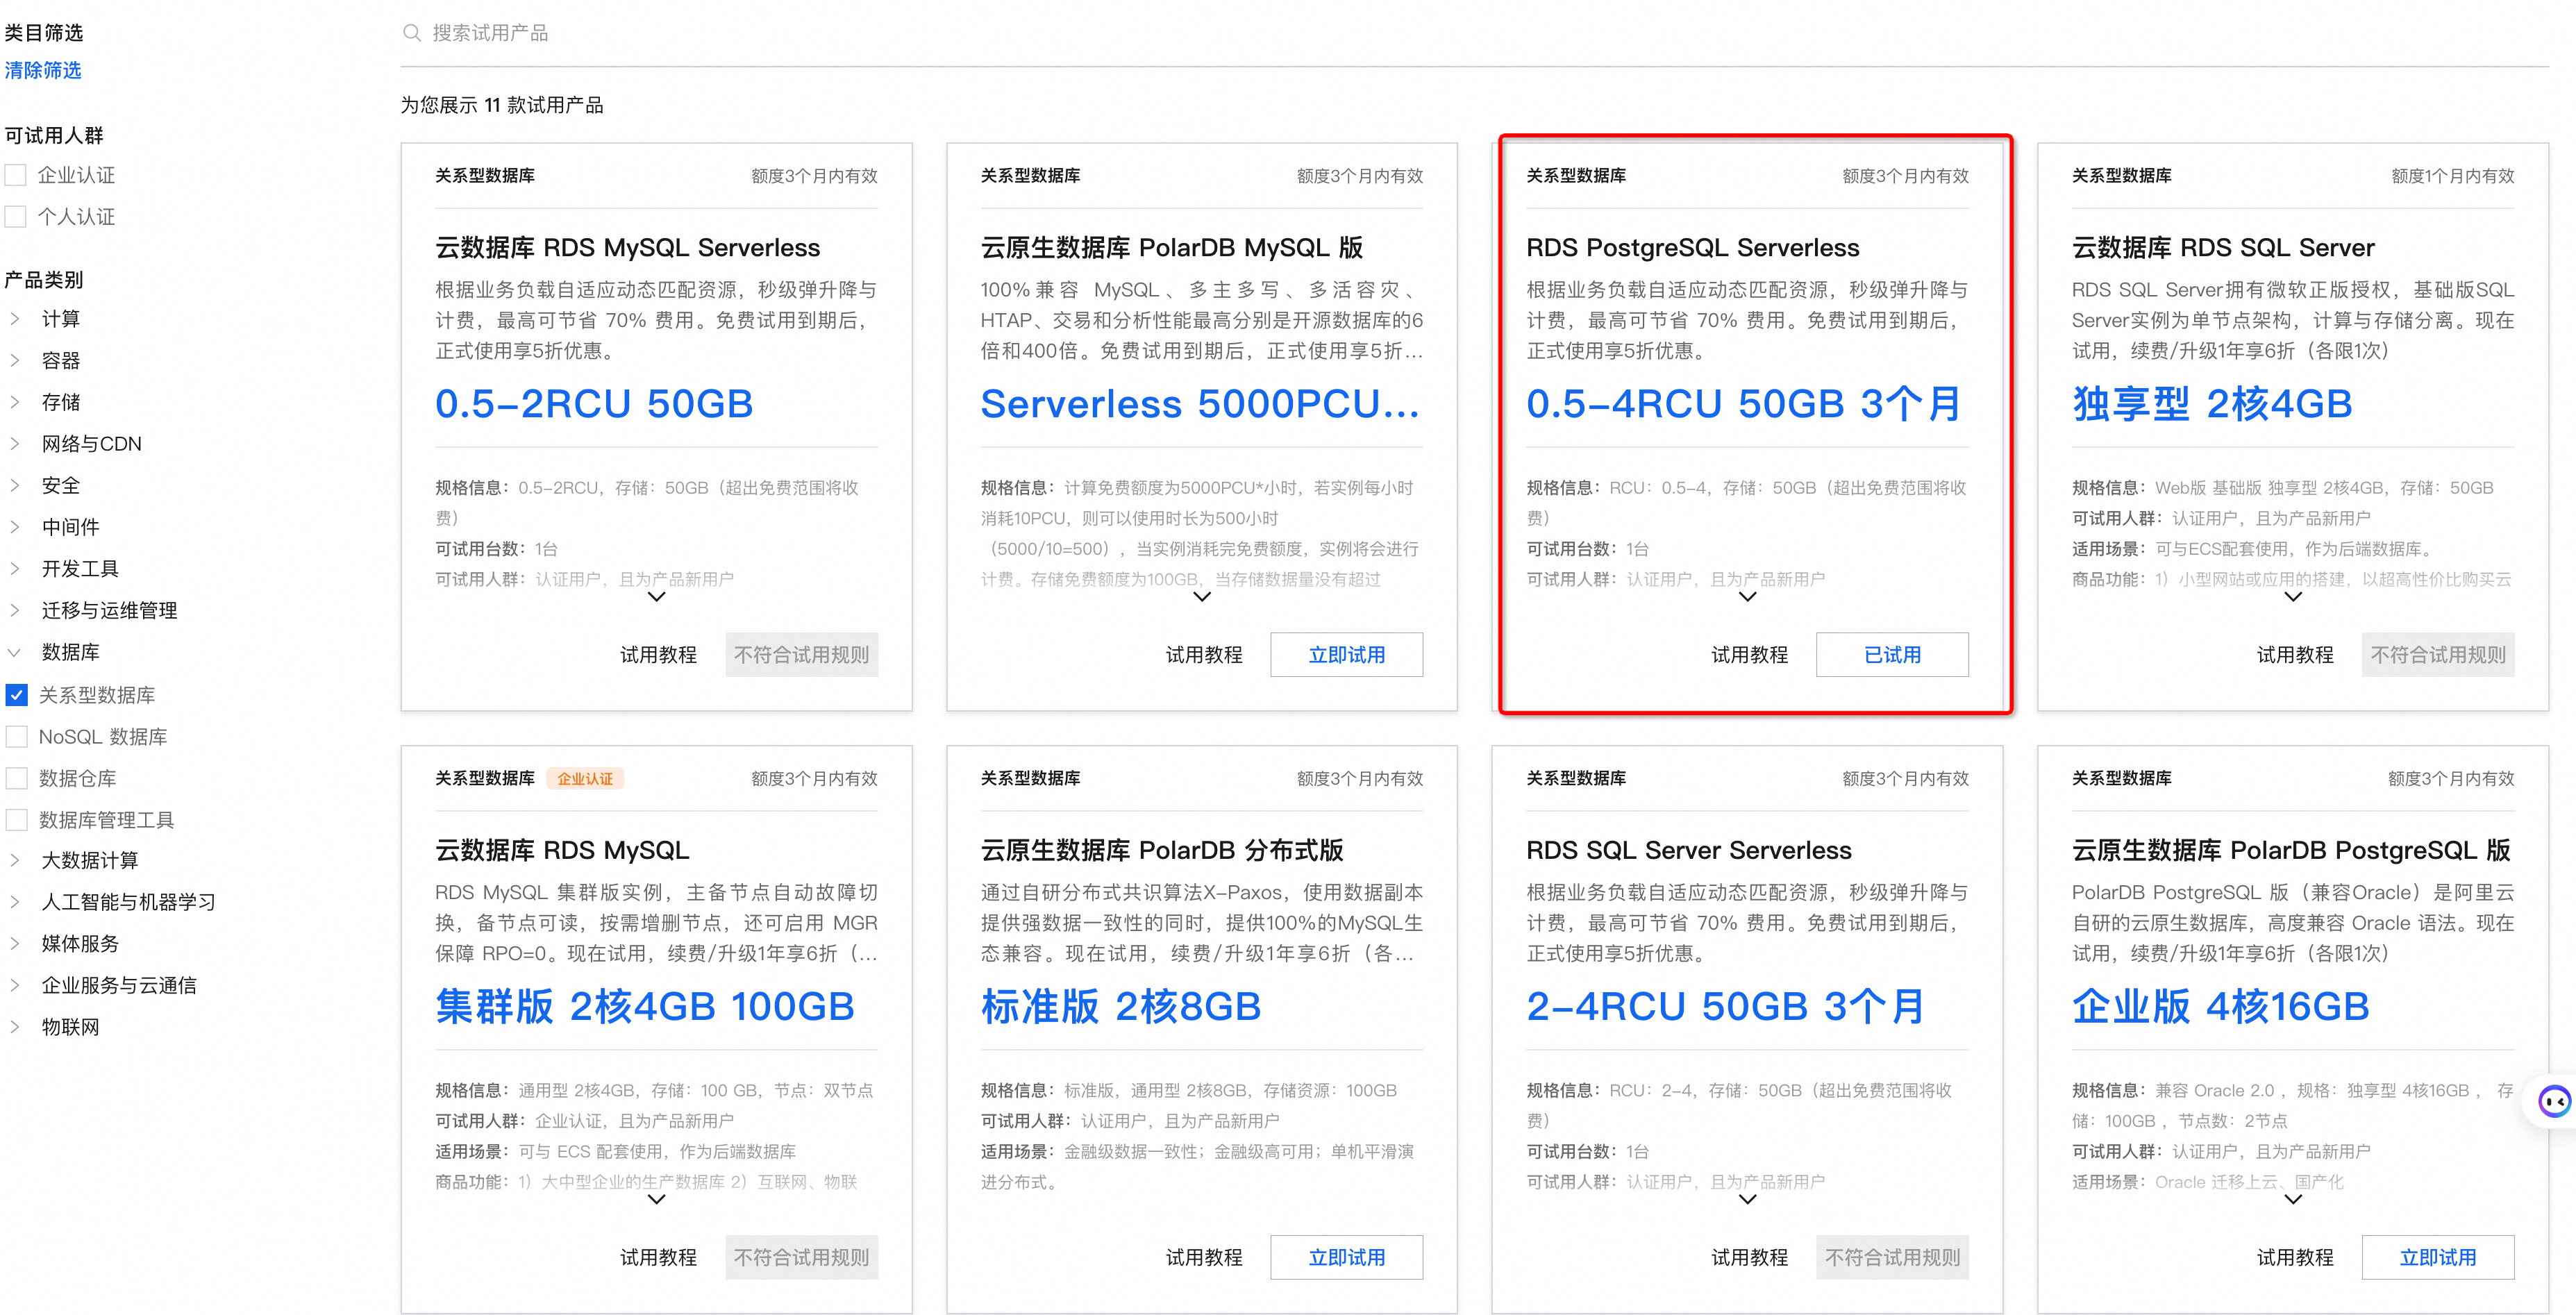Expand PolarDB MySQL 版 card details chevron
Viewport: 2576px width, 1315px height.
pos(1203,597)
